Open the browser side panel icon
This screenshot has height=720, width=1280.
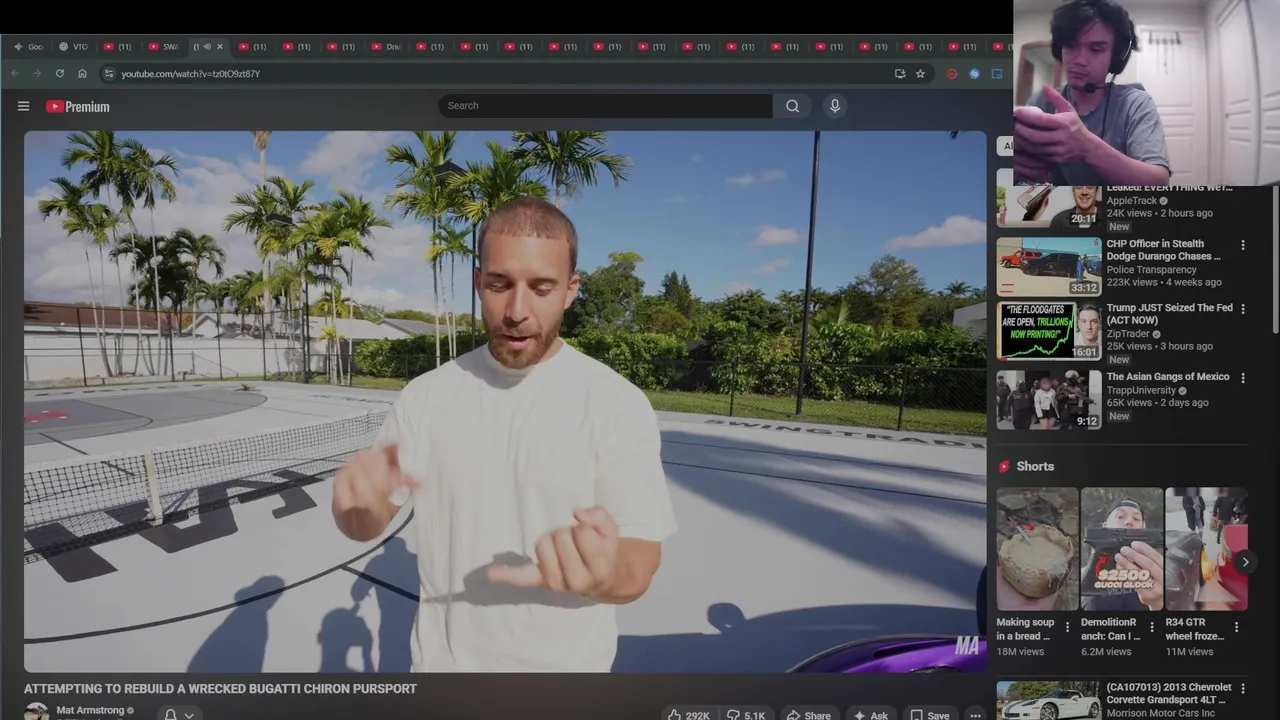[x=997, y=73]
